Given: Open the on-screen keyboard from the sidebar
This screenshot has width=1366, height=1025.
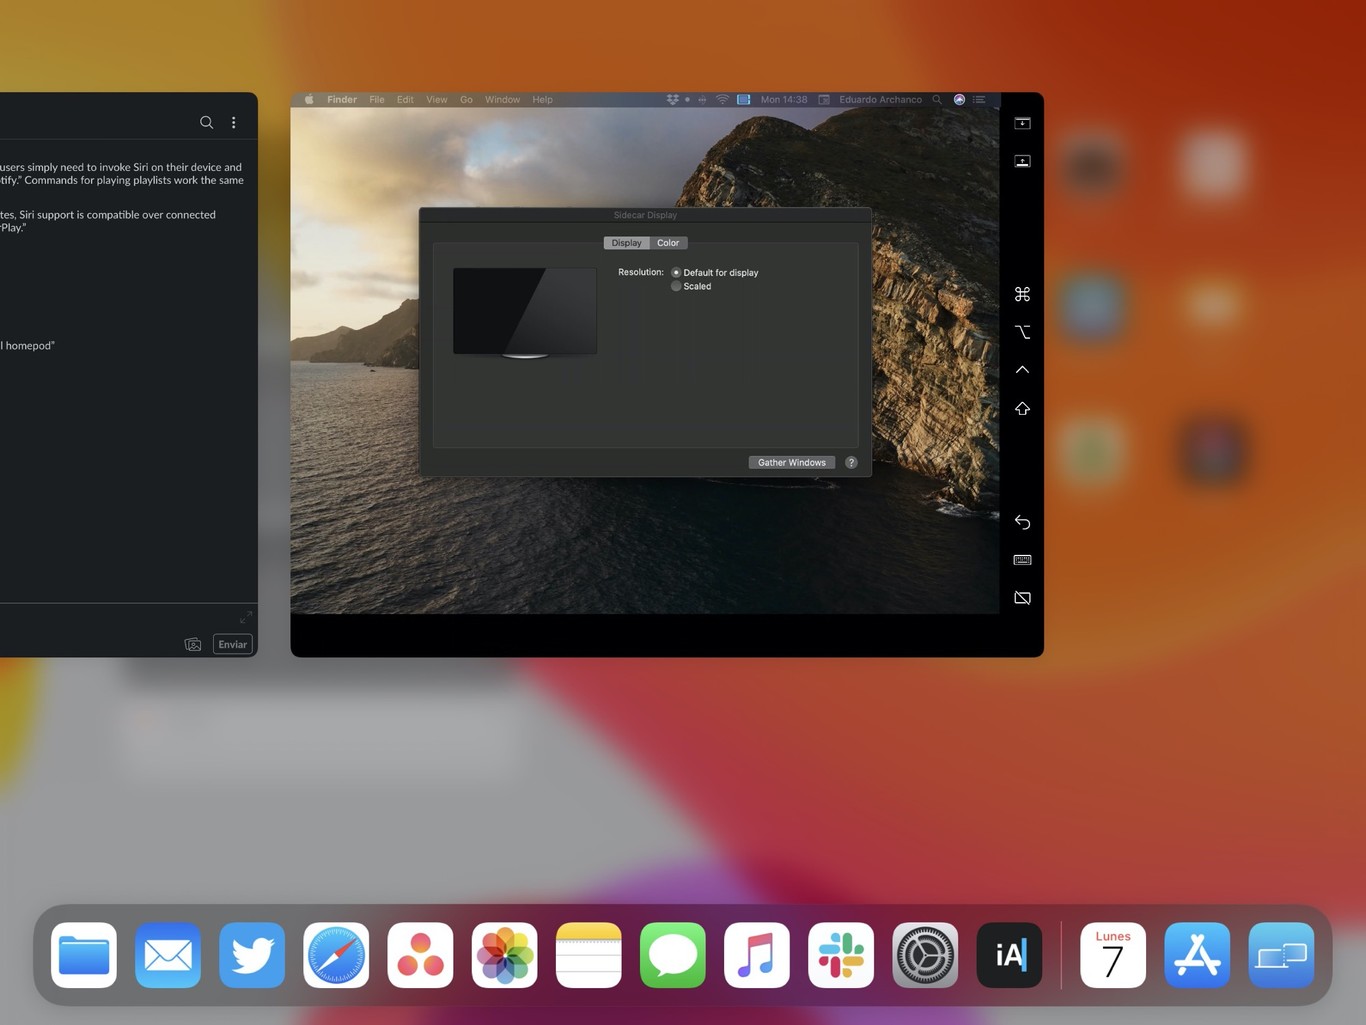Looking at the screenshot, I should [1022, 559].
